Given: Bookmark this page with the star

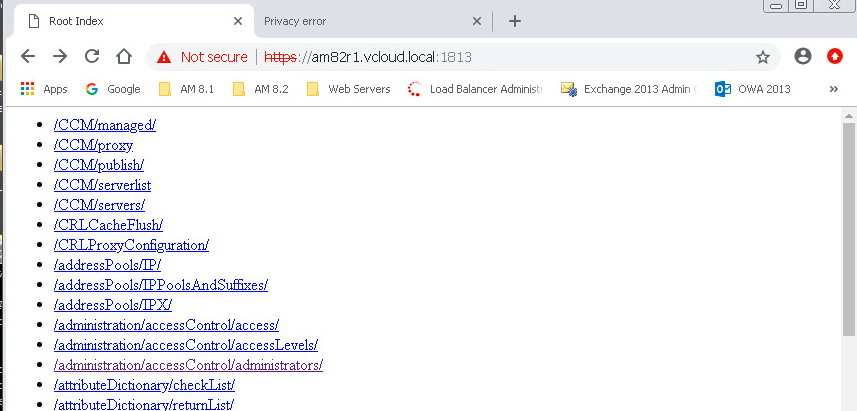Looking at the screenshot, I should [x=762, y=57].
